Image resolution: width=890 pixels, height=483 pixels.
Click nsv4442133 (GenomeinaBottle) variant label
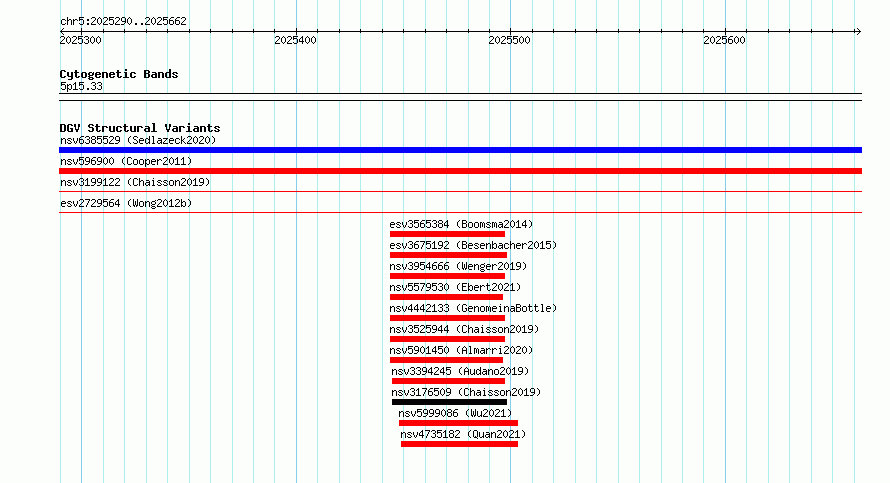(x=473, y=308)
